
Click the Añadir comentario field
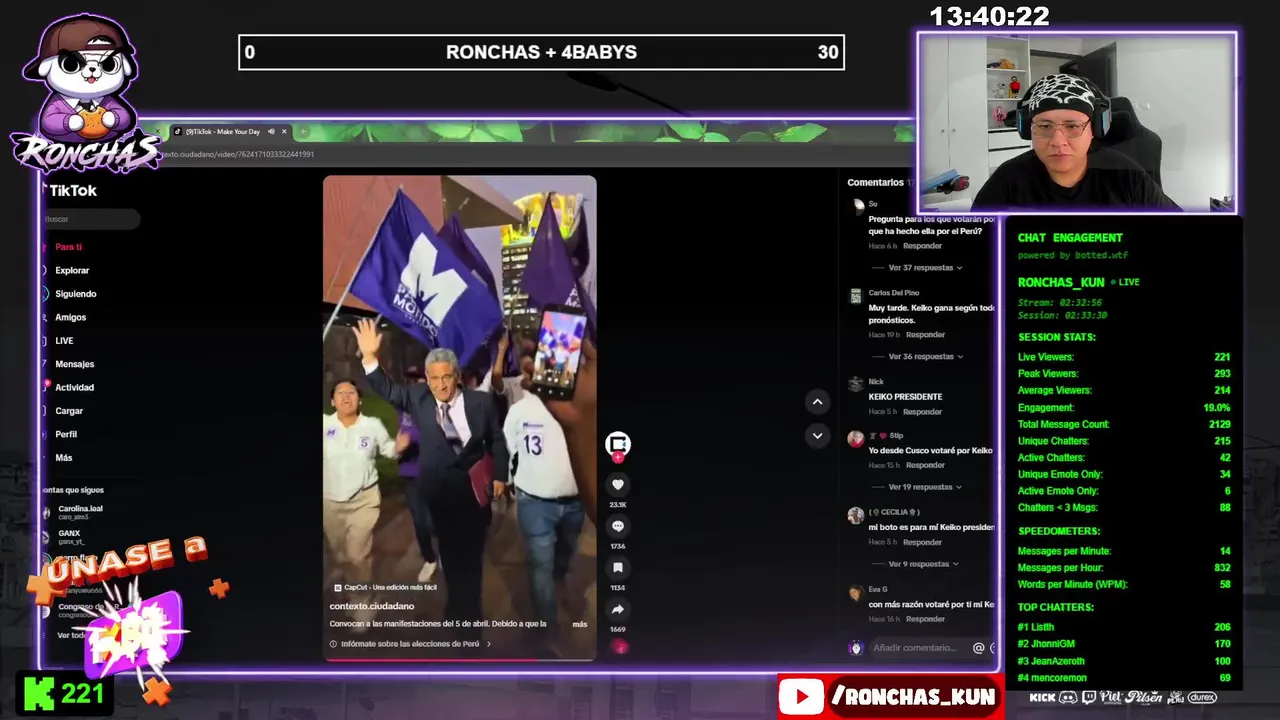(915, 648)
